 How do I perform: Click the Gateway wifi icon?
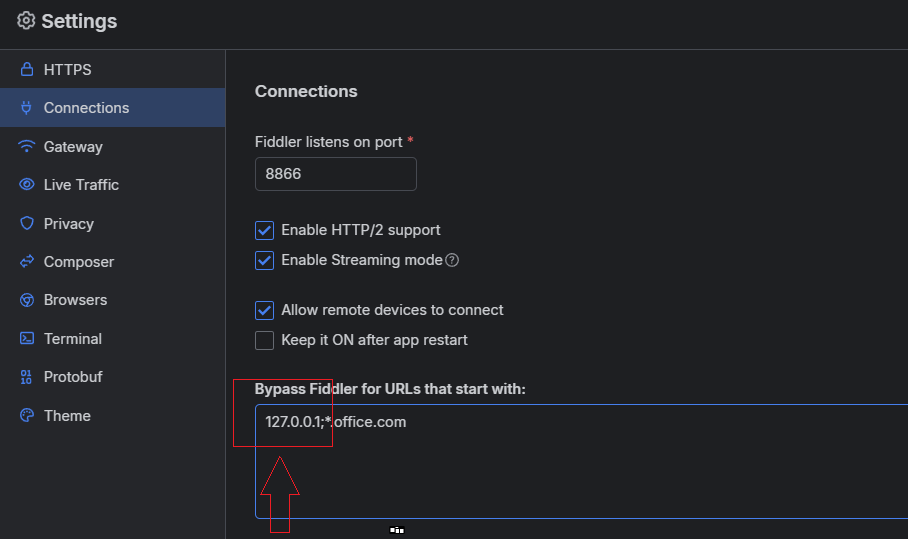click(27, 147)
